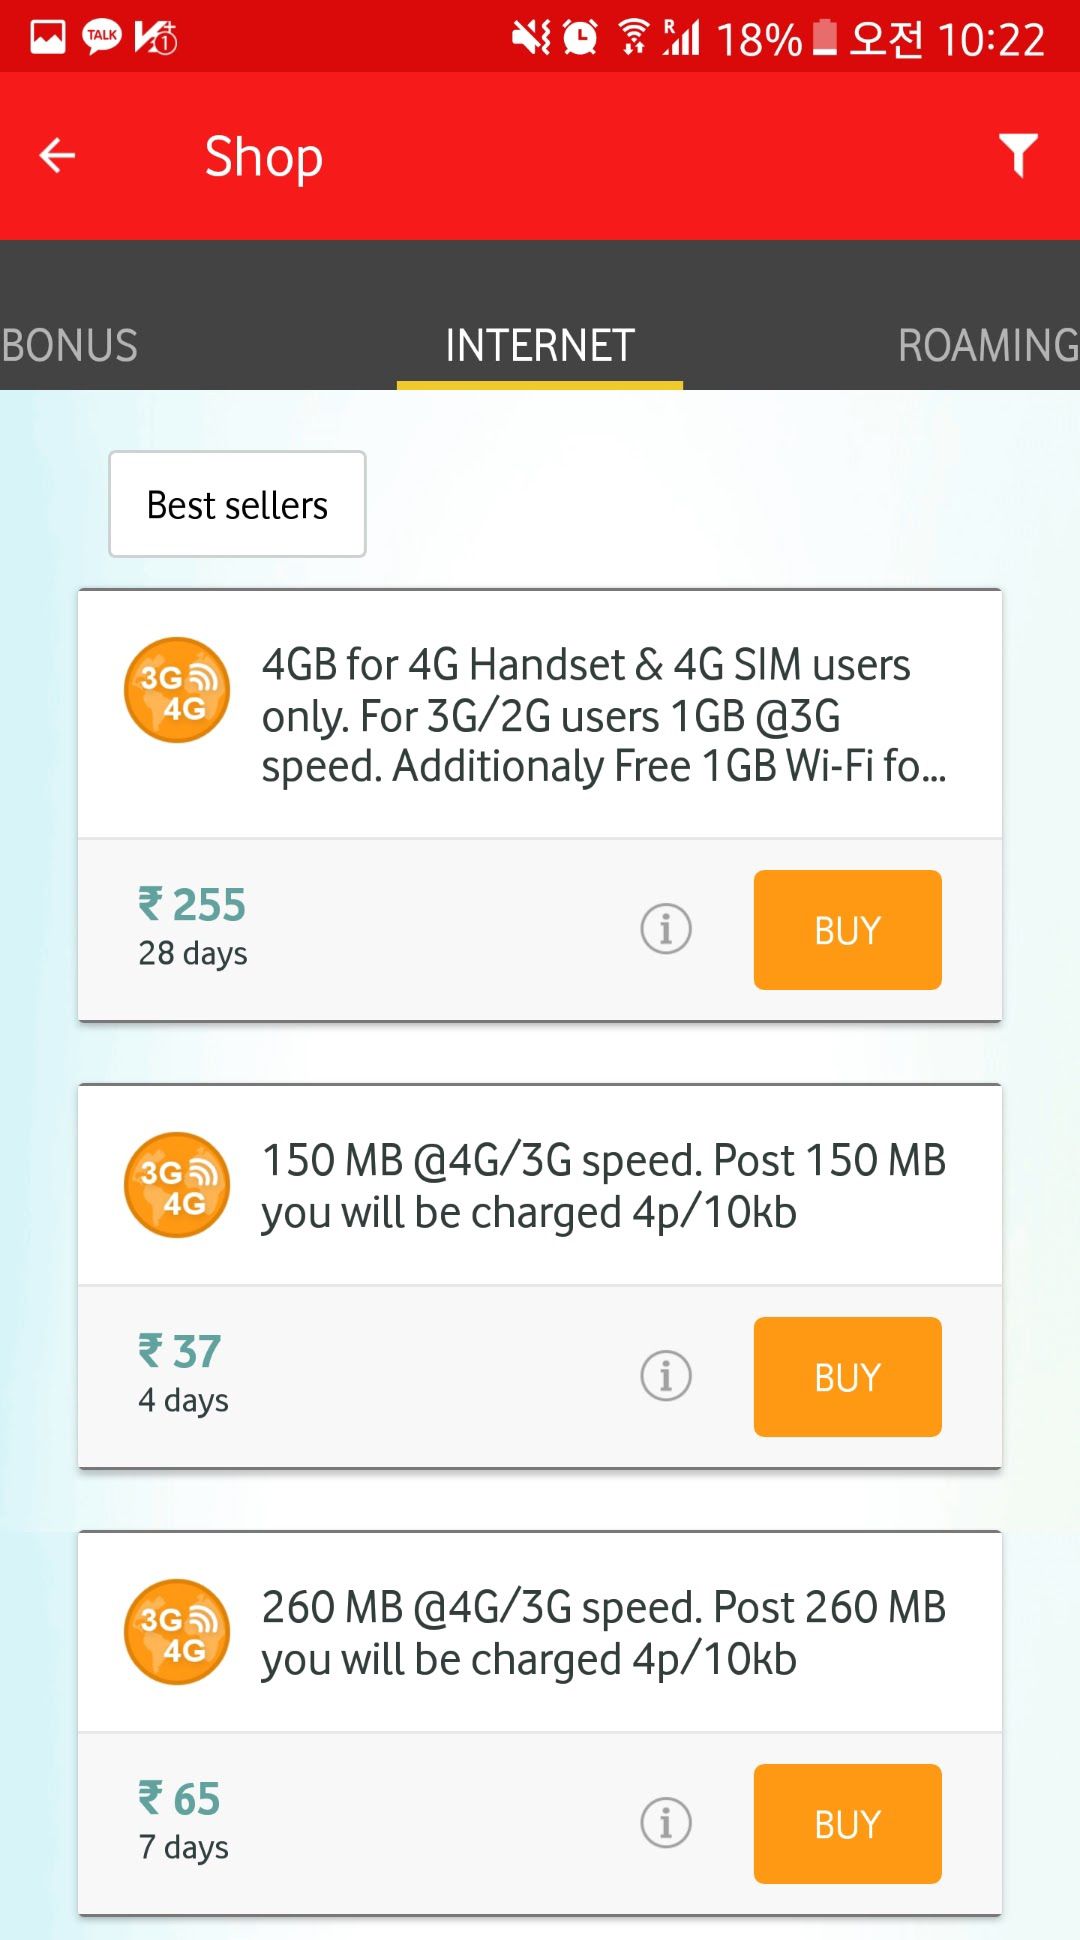Screen dimensions: 1080x1940
Task: Tap 3G/4G icon on 150 MB plan
Action: point(177,1185)
